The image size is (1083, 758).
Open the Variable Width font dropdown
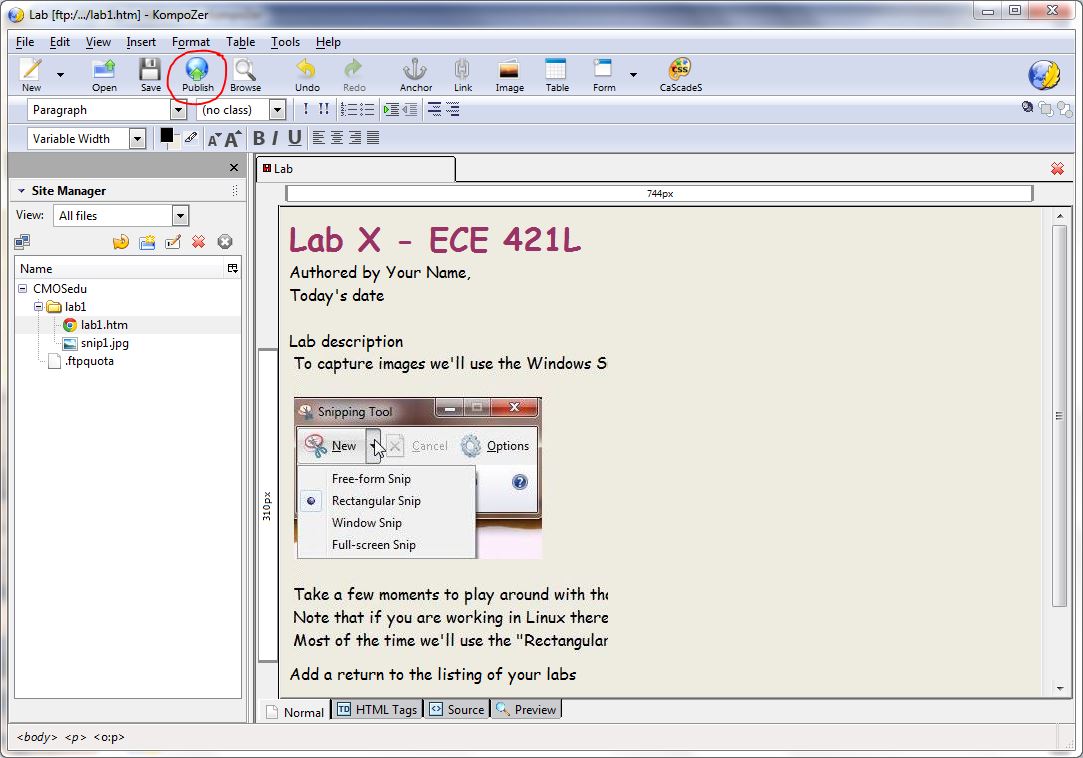click(137, 139)
